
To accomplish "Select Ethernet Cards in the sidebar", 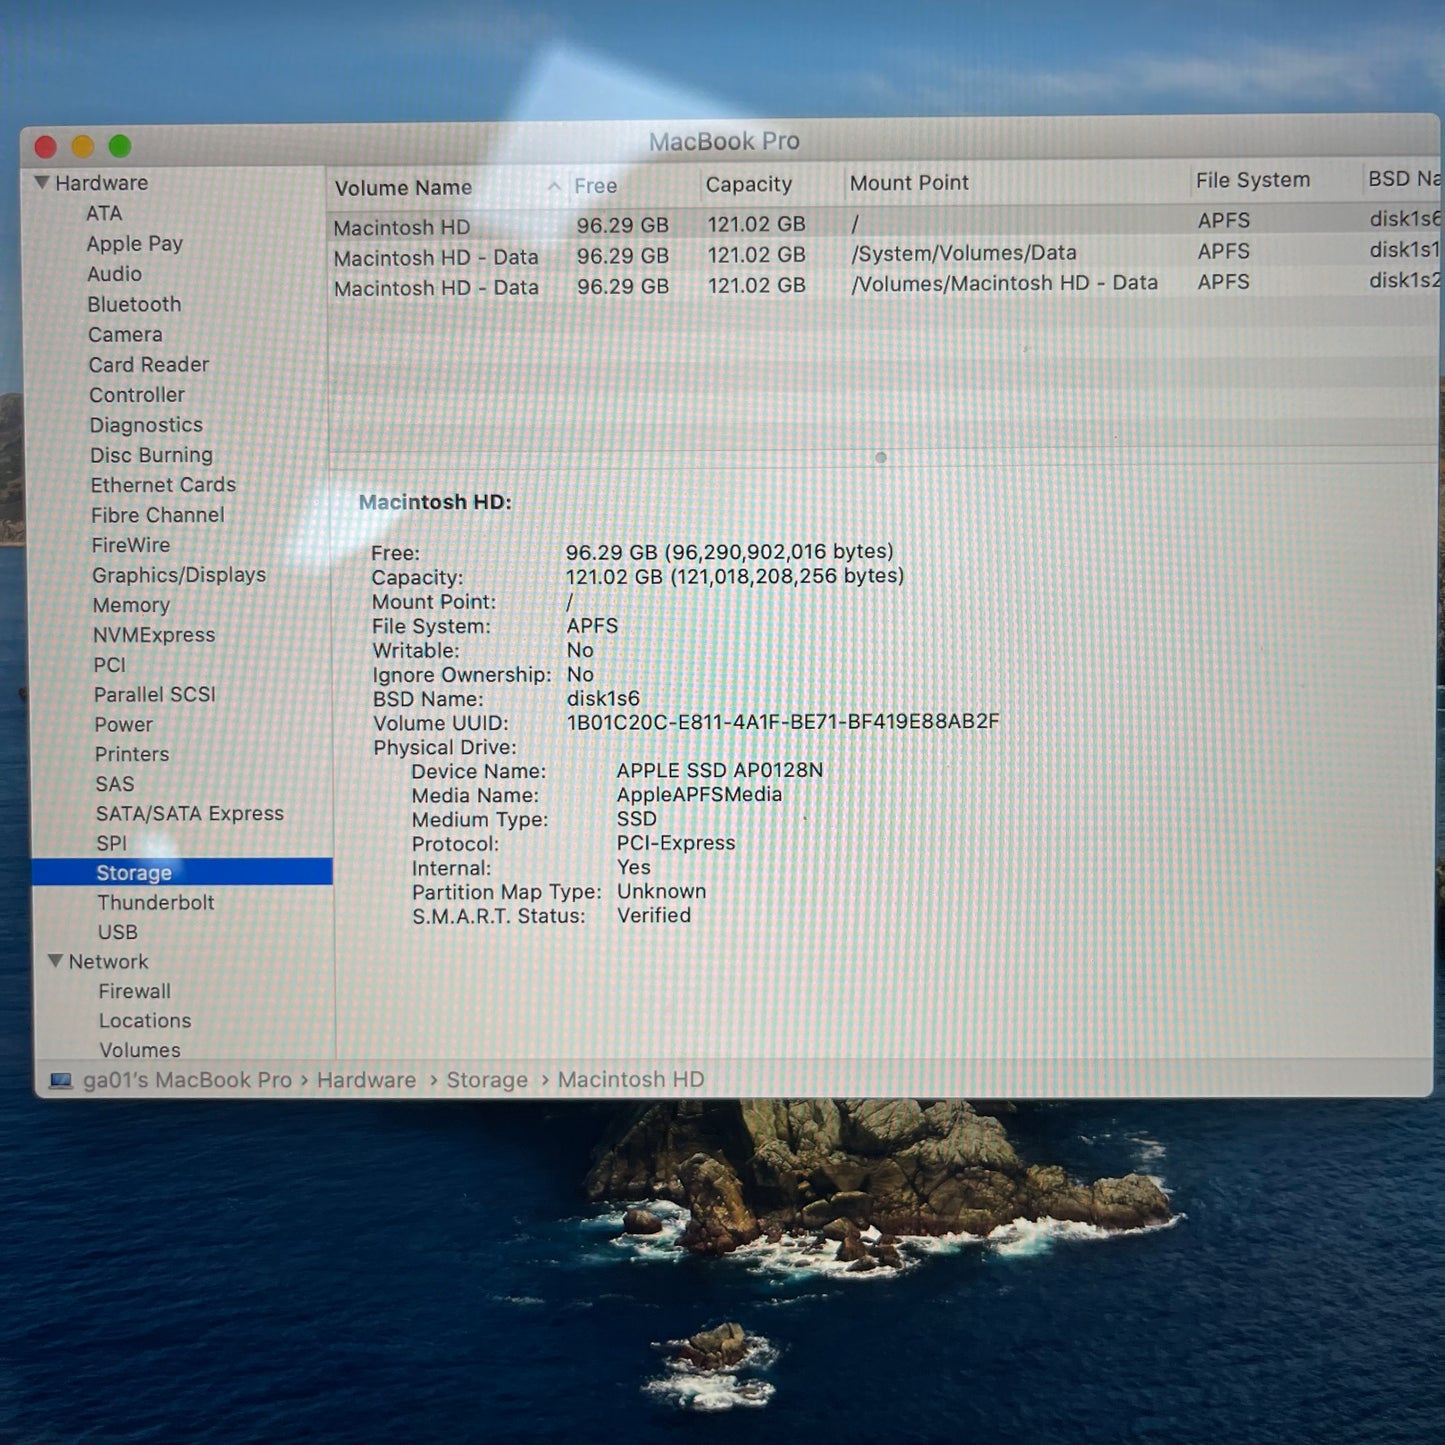I will [163, 485].
